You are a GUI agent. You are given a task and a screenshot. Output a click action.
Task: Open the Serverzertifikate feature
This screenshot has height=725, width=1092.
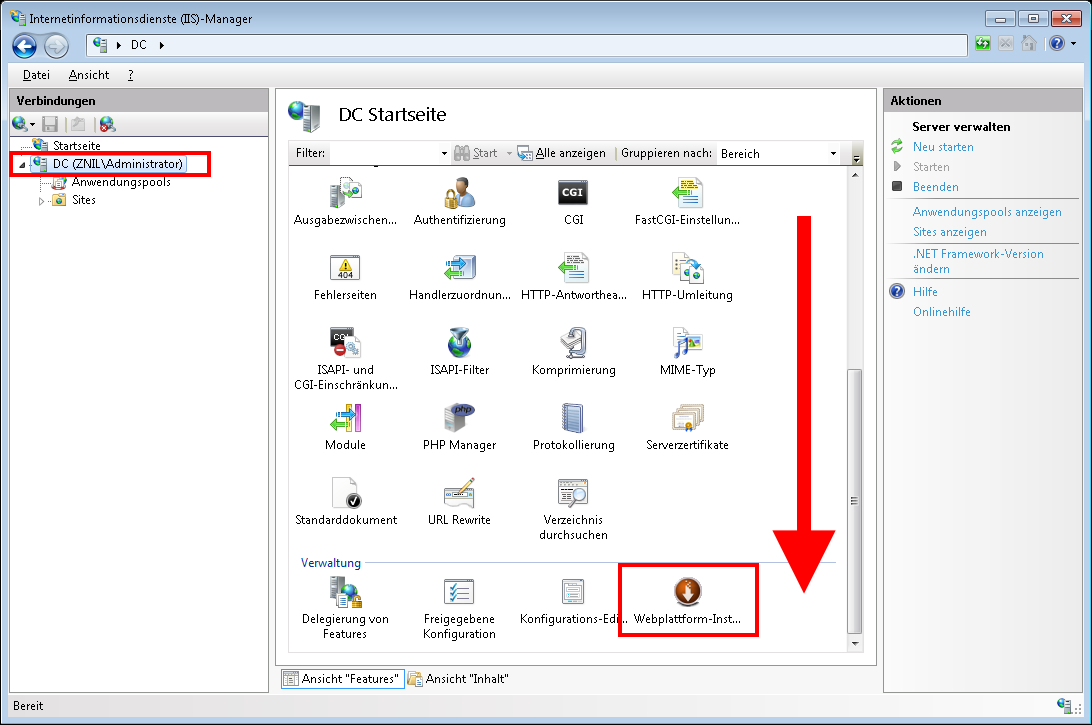[687, 418]
